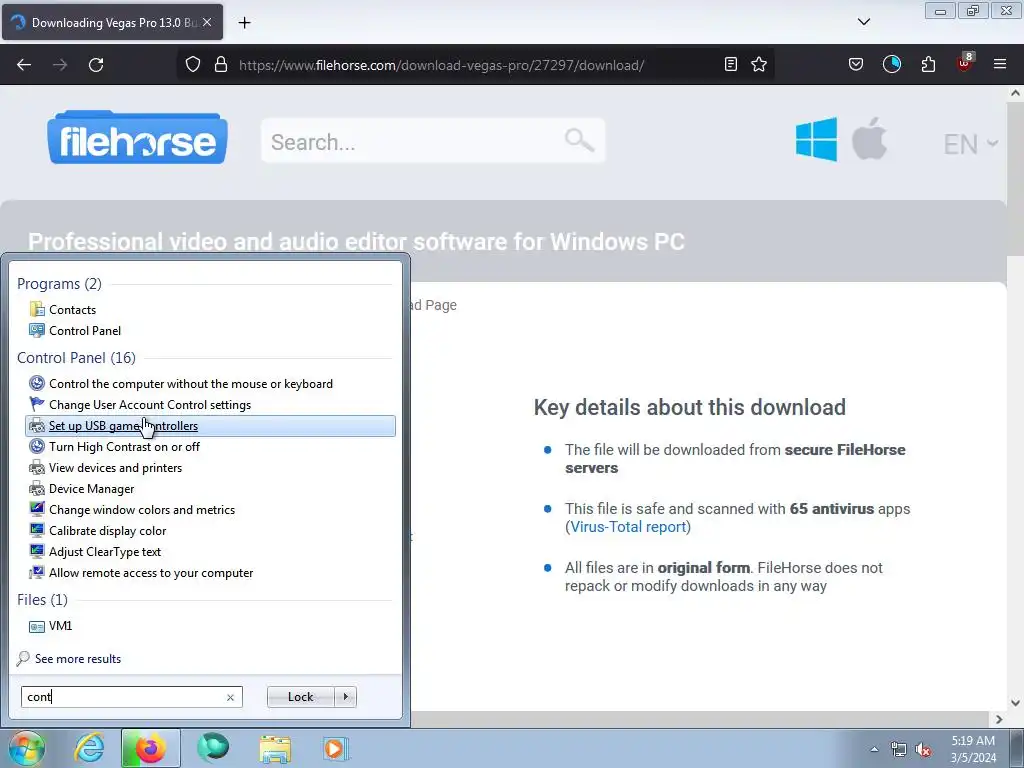
Task: Click the magnifier icon in FileHorse search
Action: (x=579, y=140)
